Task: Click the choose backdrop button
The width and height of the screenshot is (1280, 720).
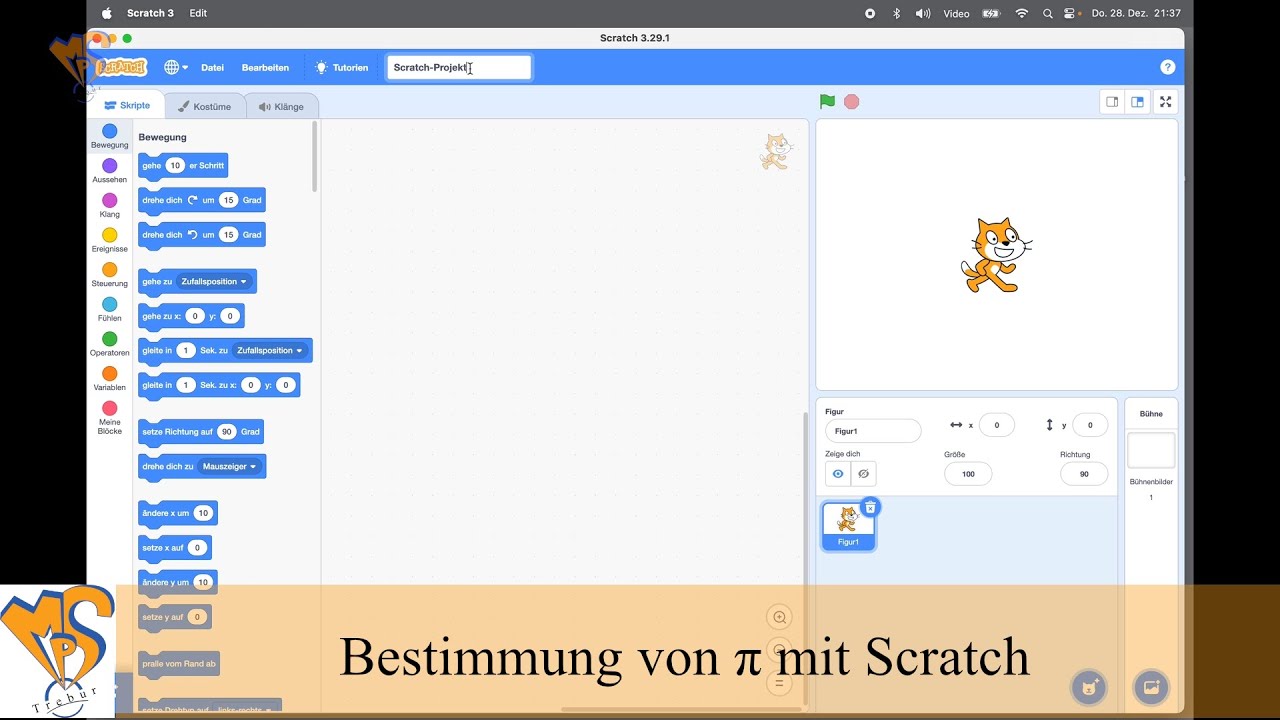Action: click(x=1151, y=687)
